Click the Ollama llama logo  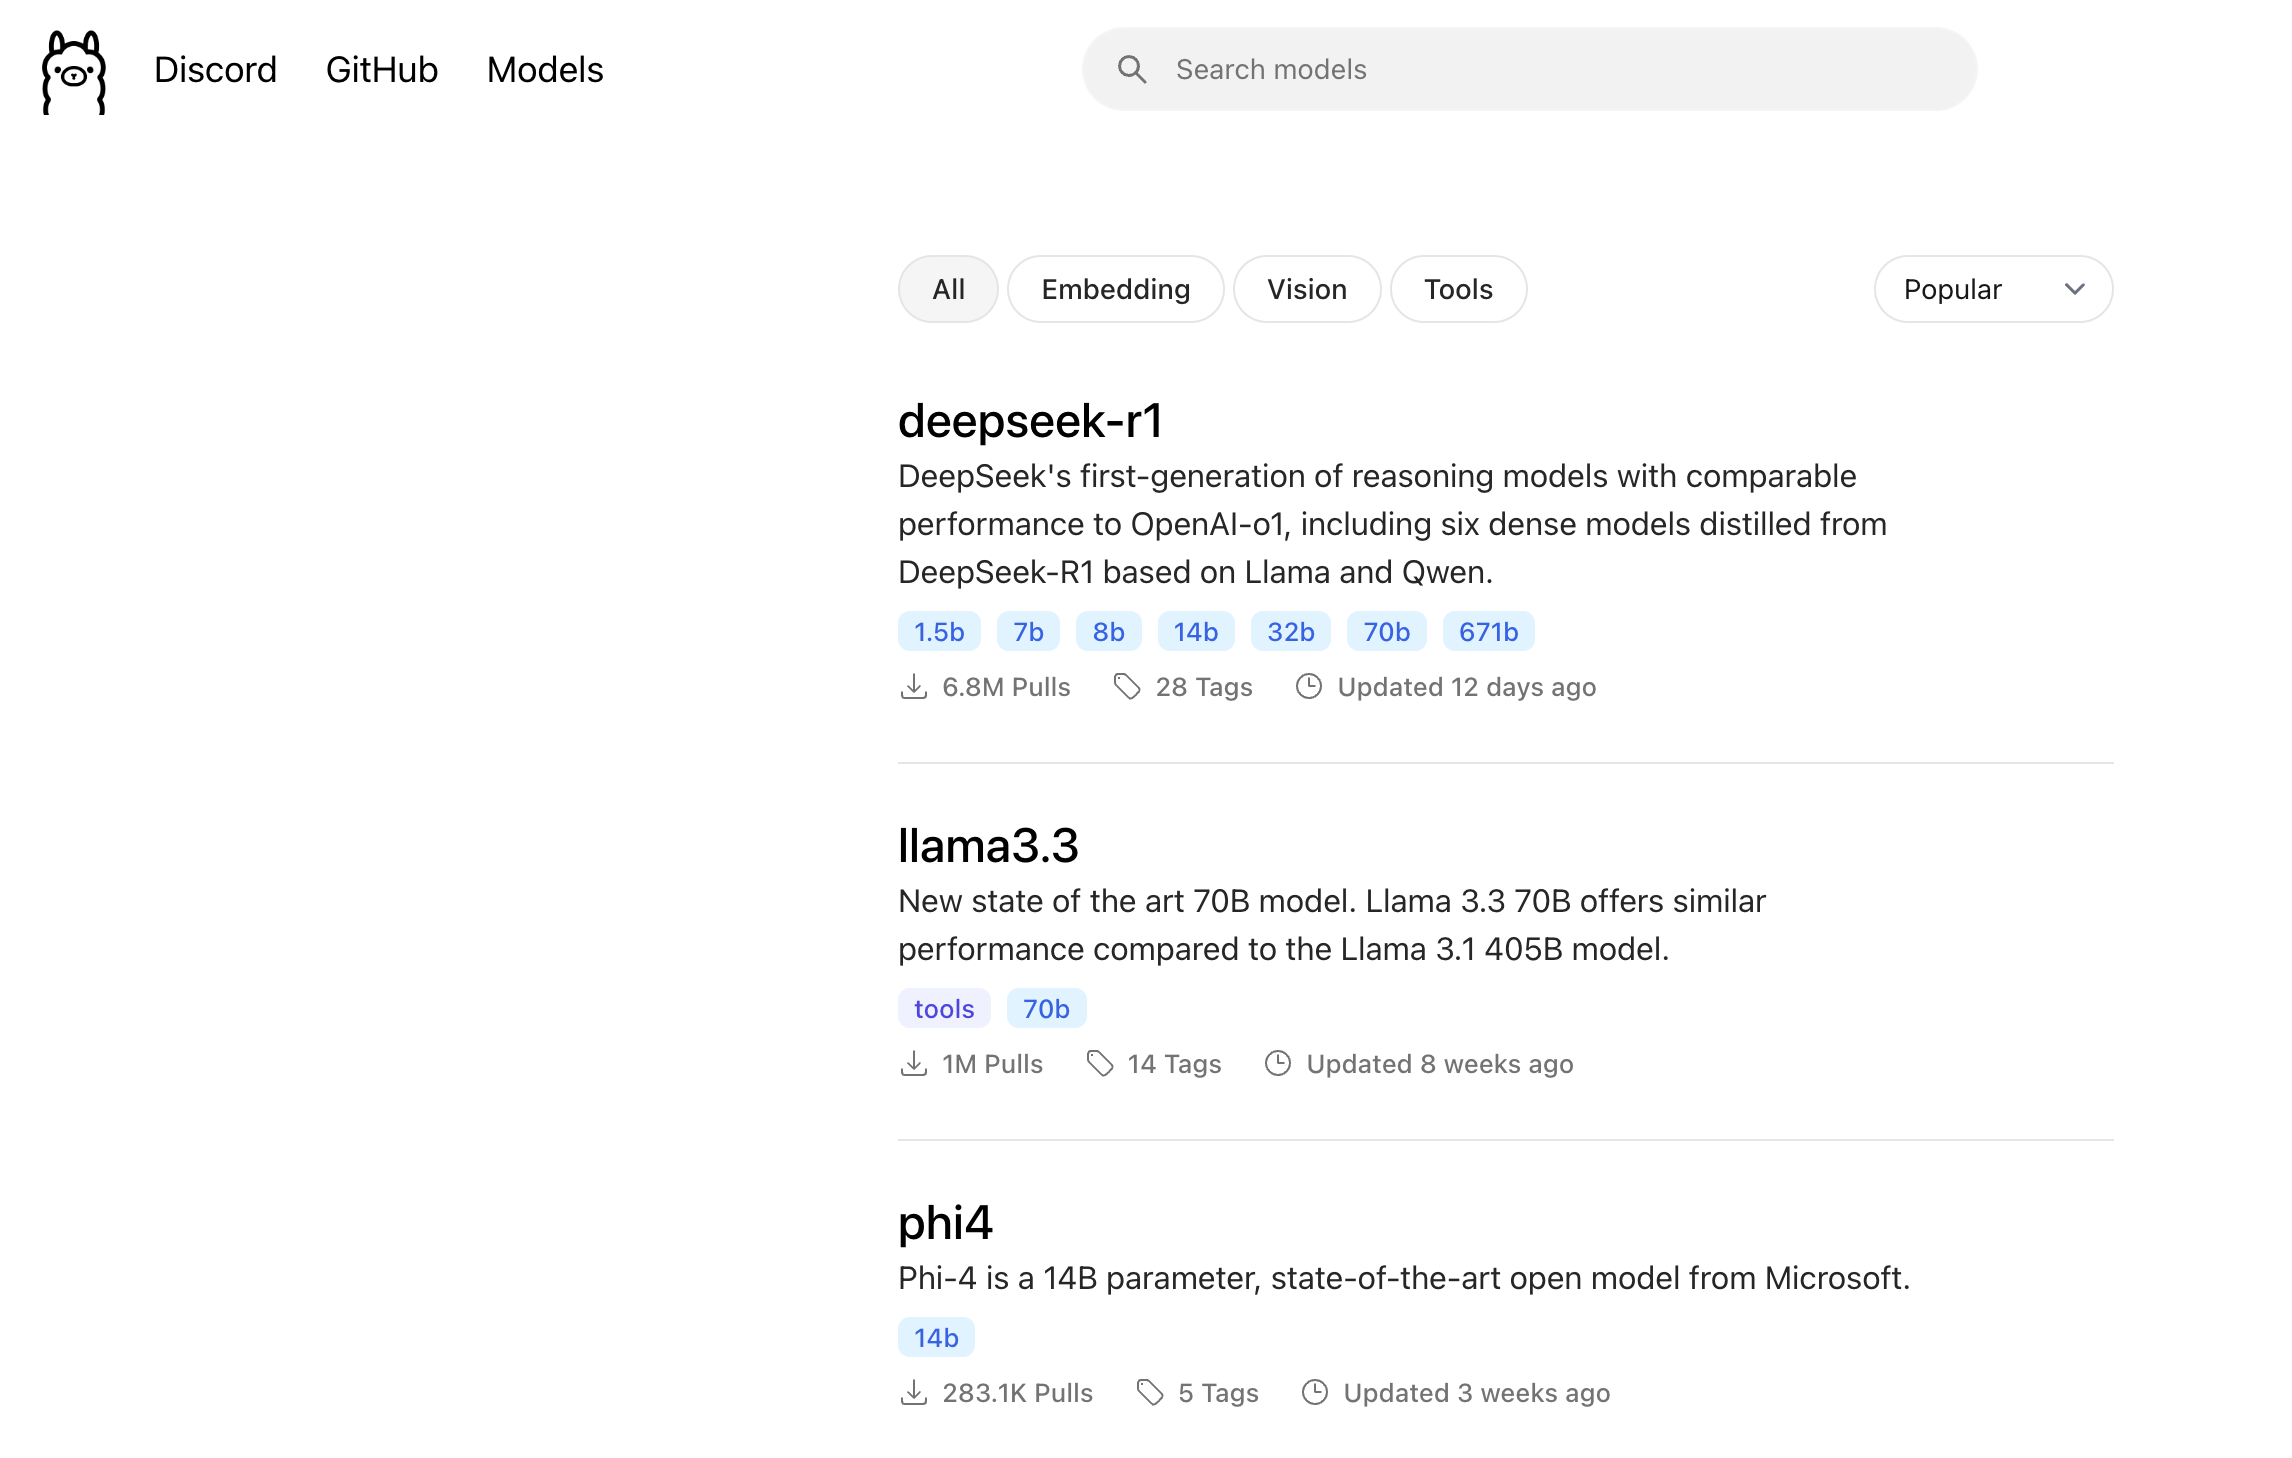(x=74, y=72)
